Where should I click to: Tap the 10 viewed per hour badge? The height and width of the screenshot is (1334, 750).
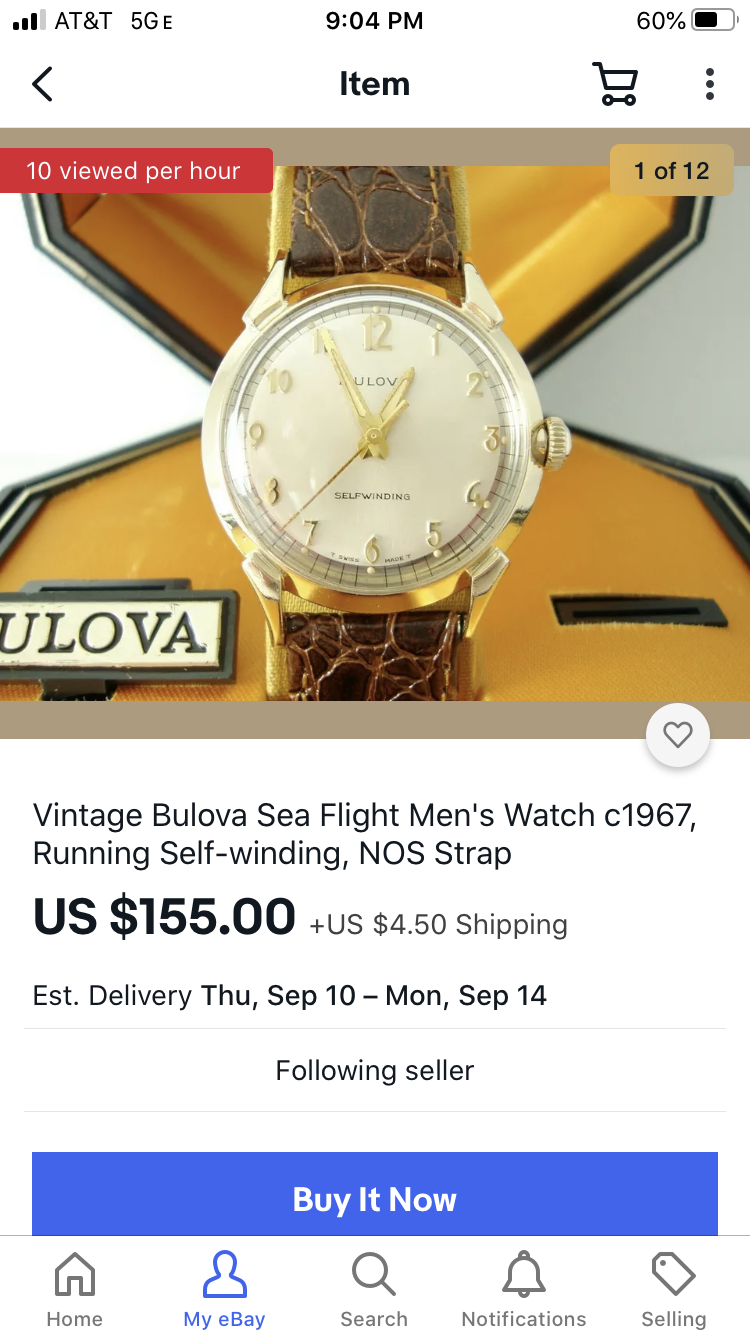(x=136, y=170)
